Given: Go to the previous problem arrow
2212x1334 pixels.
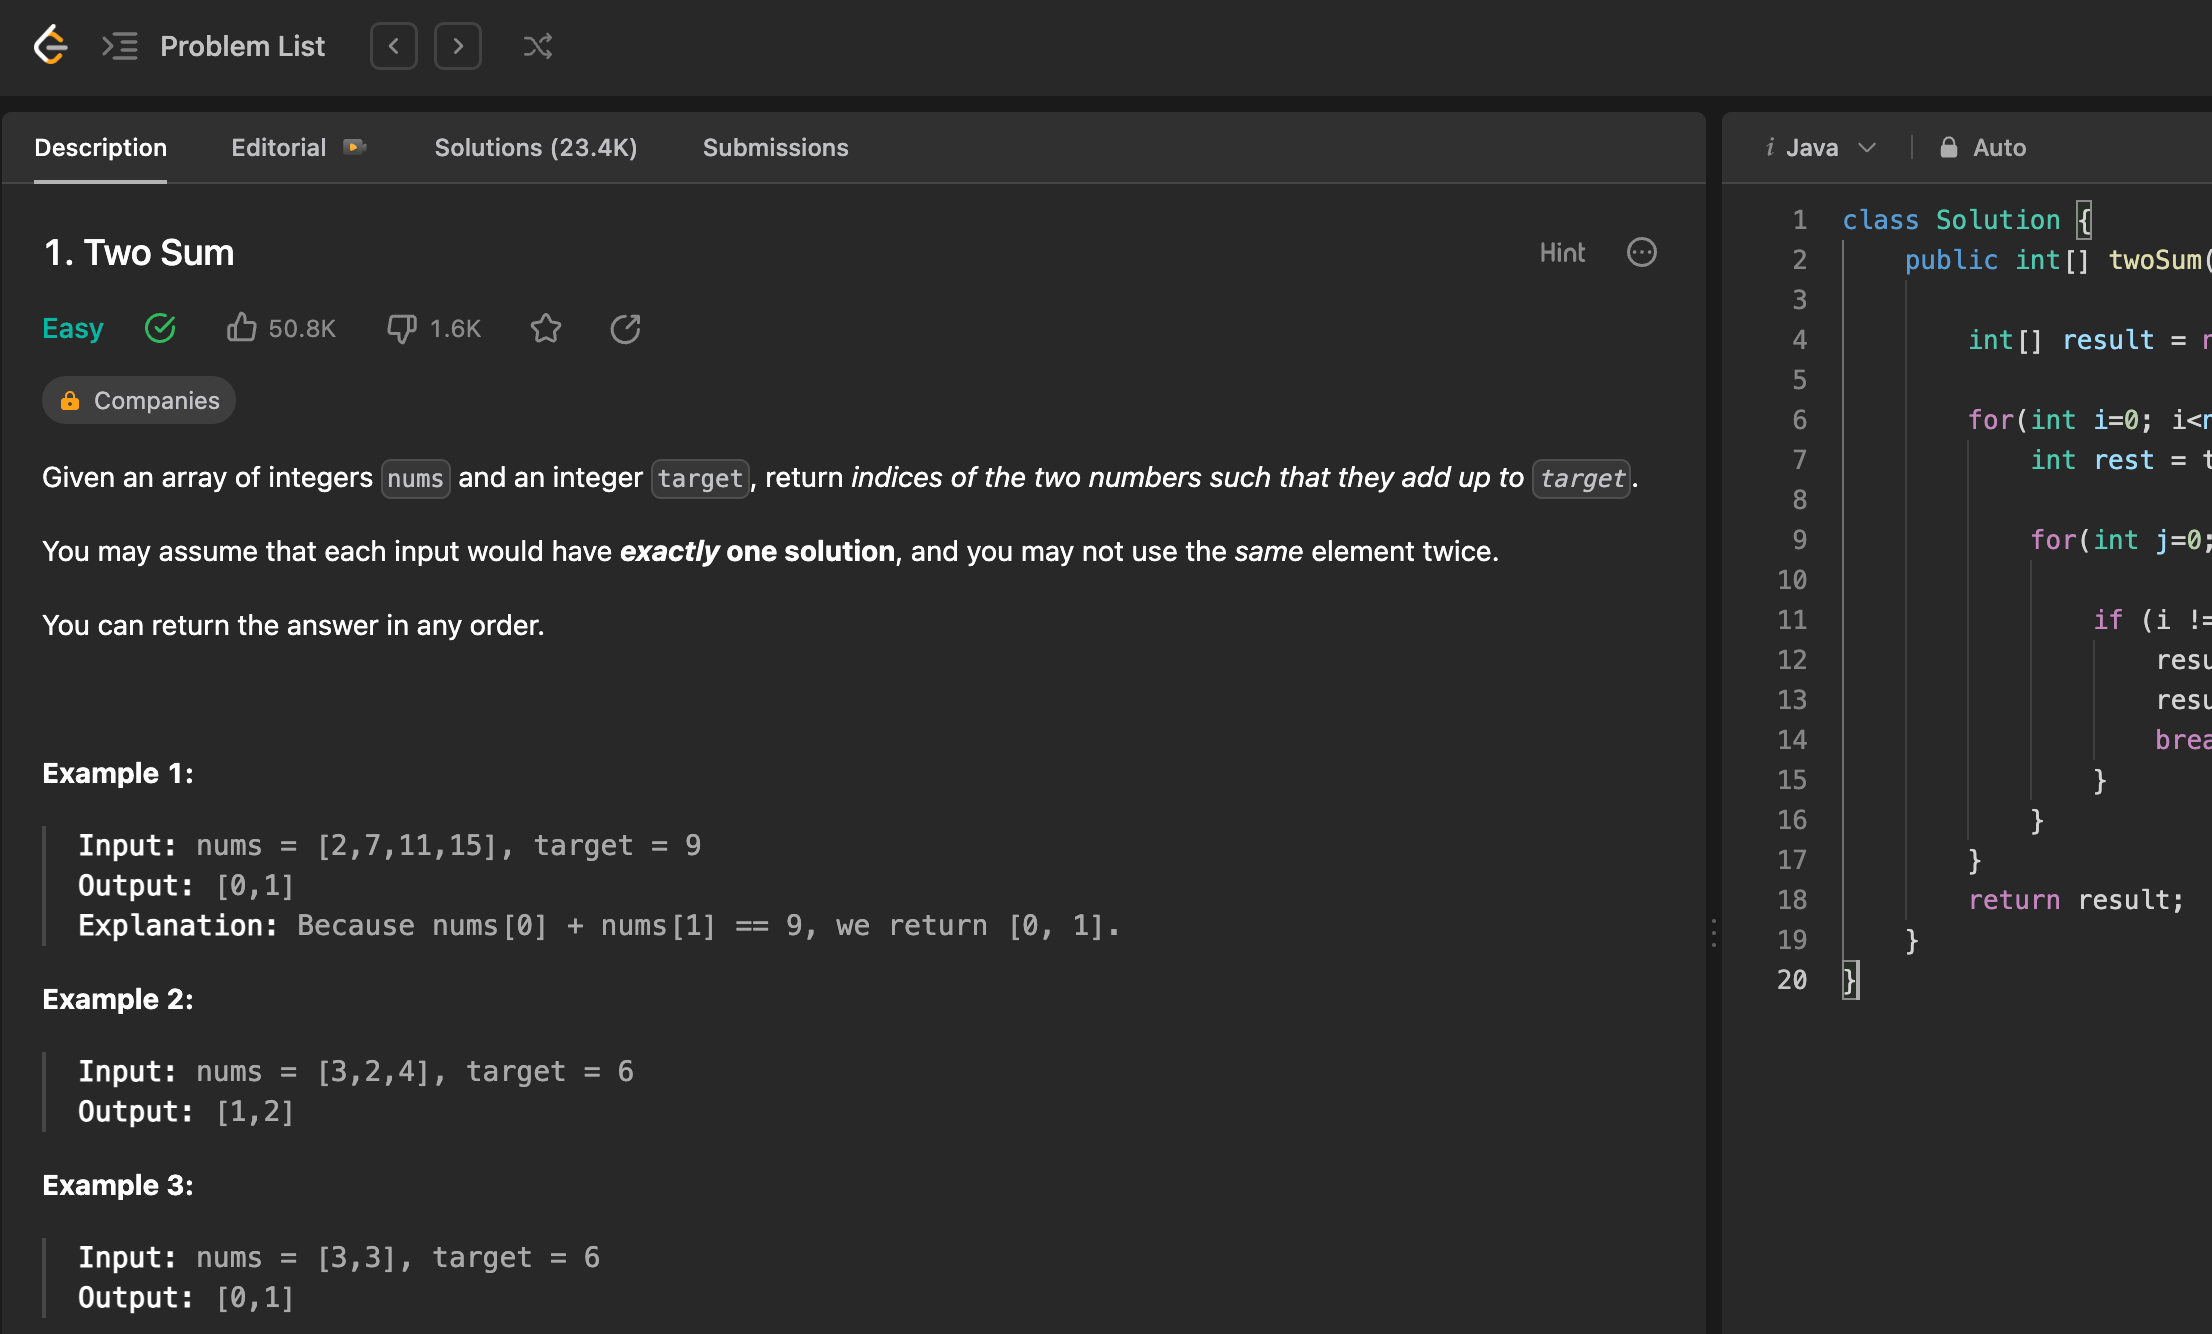Looking at the screenshot, I should pos(394,46).
